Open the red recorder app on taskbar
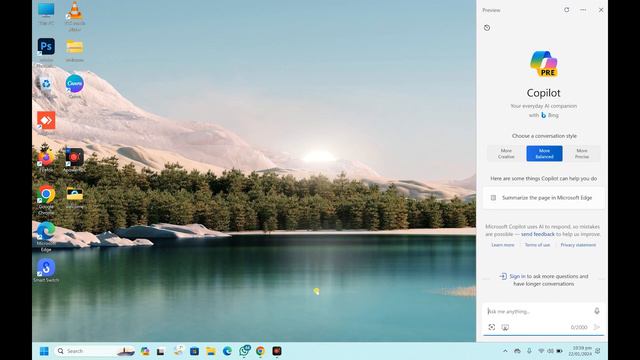 (x=277, y=351)
